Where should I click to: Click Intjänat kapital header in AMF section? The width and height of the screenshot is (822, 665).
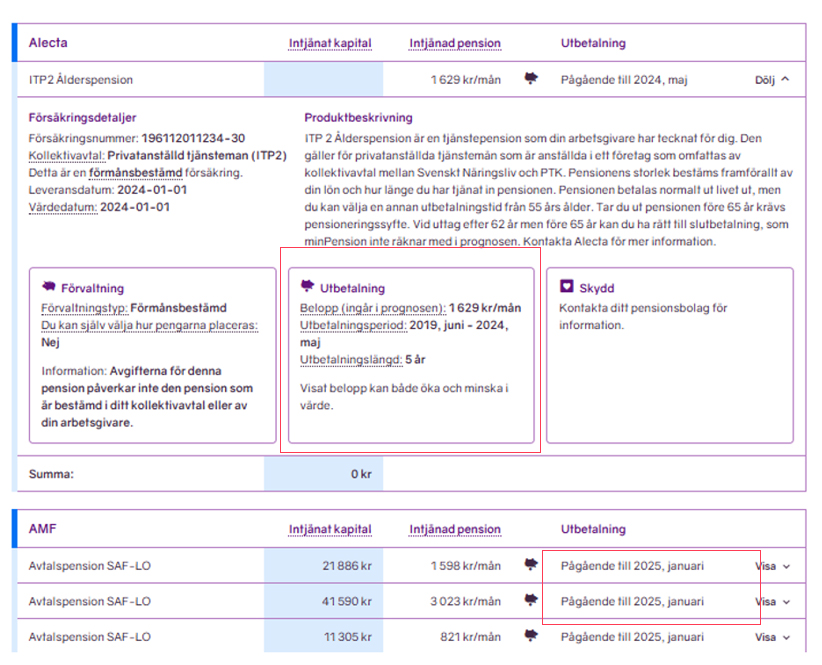coord(330,529)
